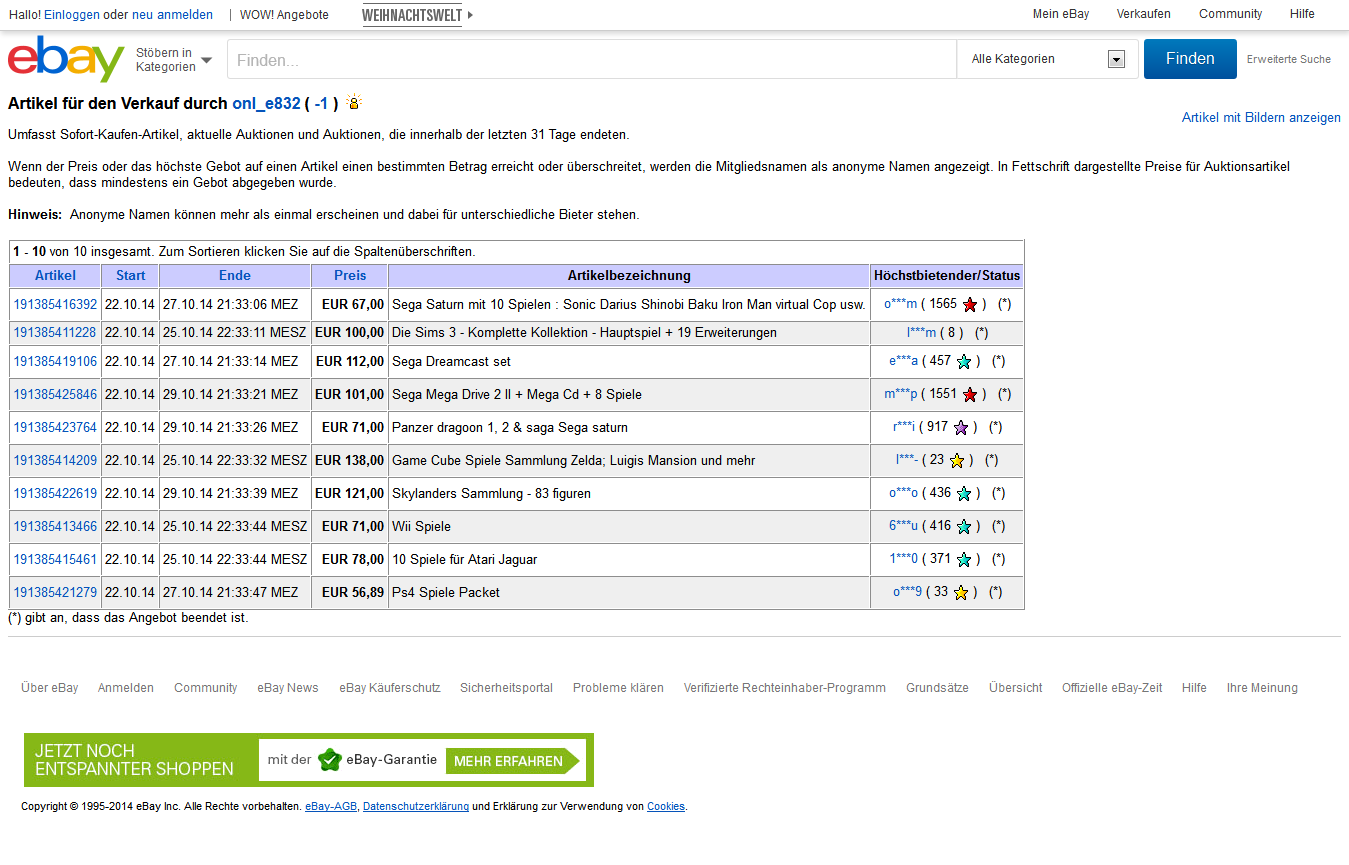1349x865 pixels.
Task: Open Community in top navigation
Action: tap(1231, 14)
